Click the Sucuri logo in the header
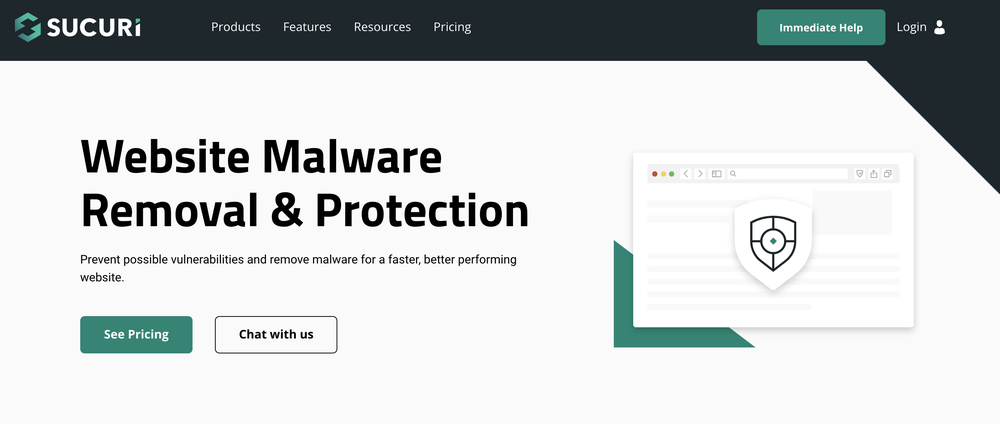 pyautogui.click(x=77, y=27)
